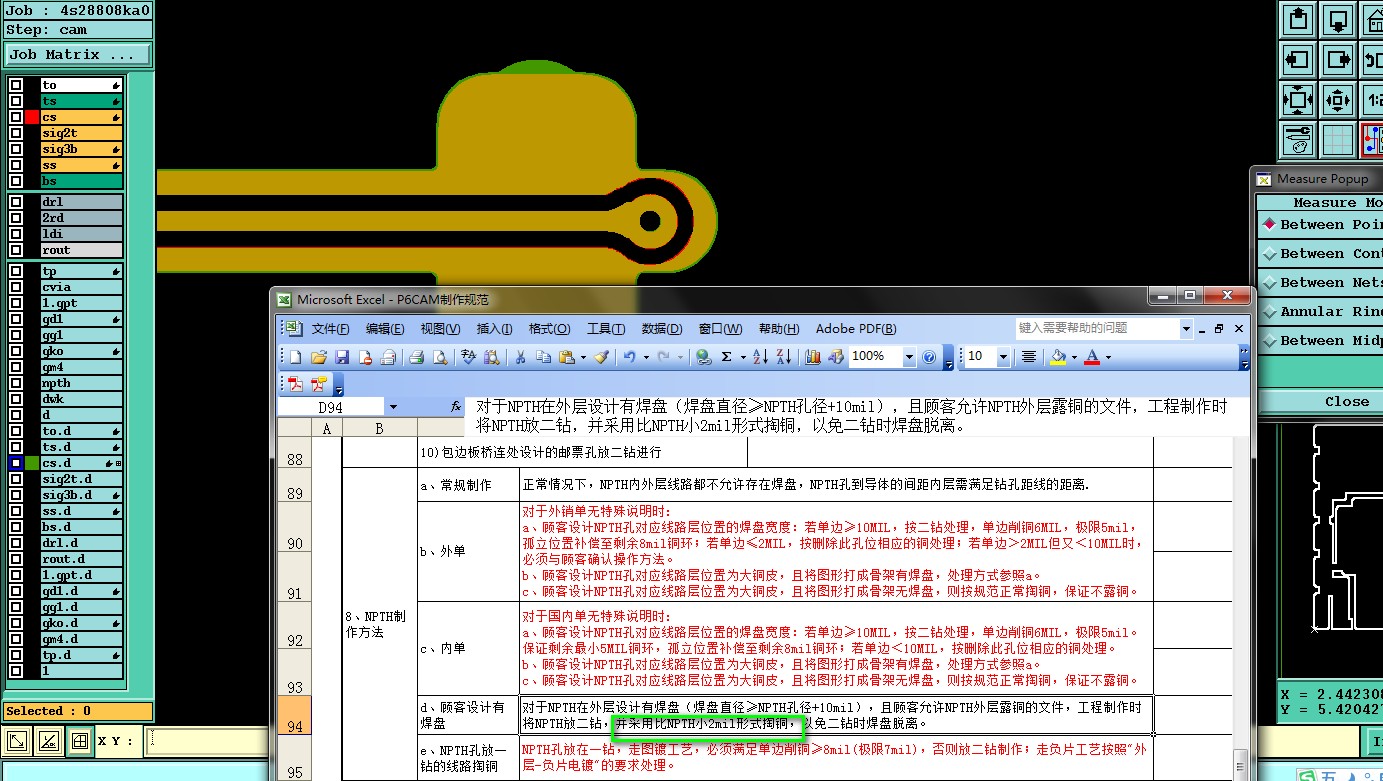1383x781 pixels.
Task: Click Excel New workbook icon
Action: point(295,357)
